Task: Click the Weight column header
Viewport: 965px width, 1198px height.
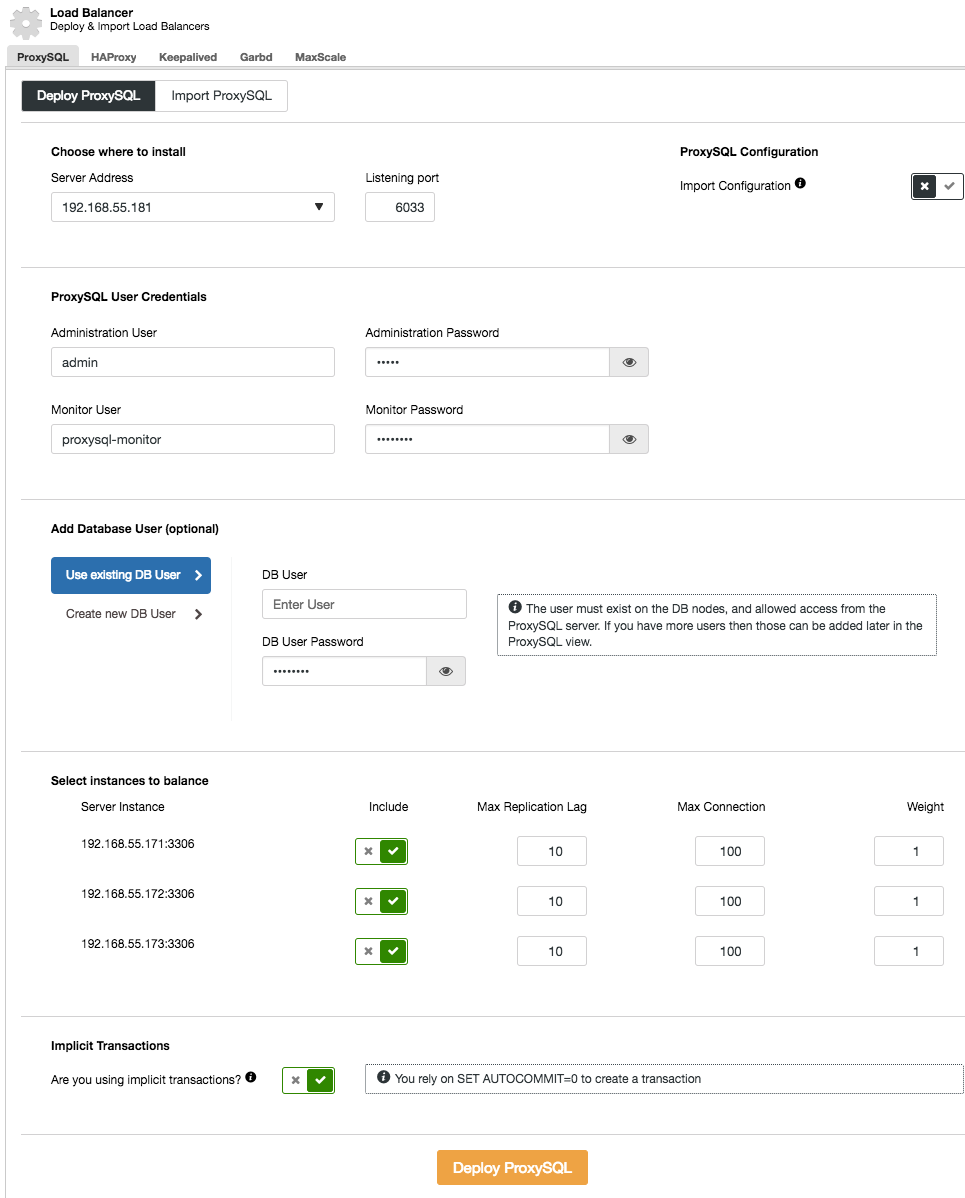Action: pos(925,807)
